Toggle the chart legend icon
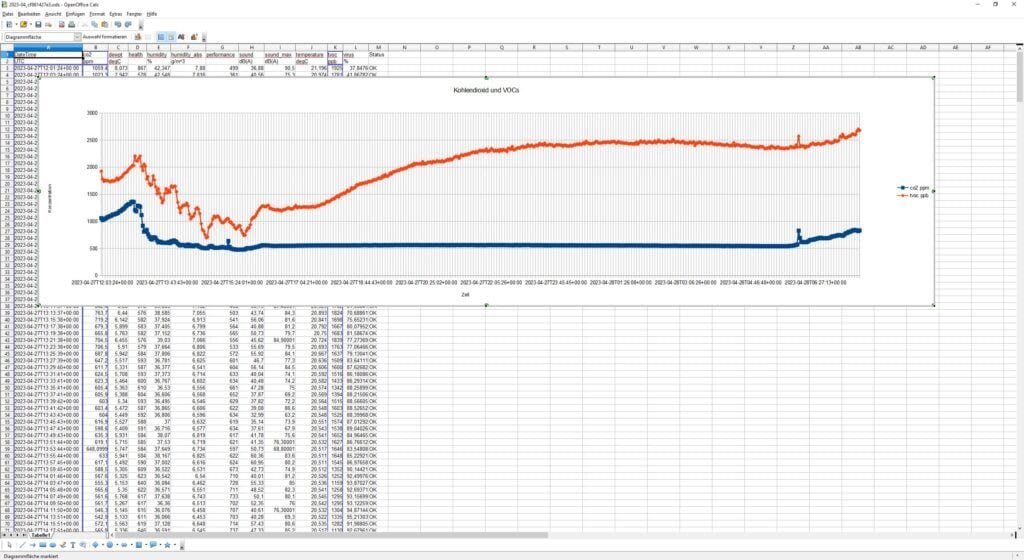The width and height of the screenshot is (1024, 560). click(171, 37)
